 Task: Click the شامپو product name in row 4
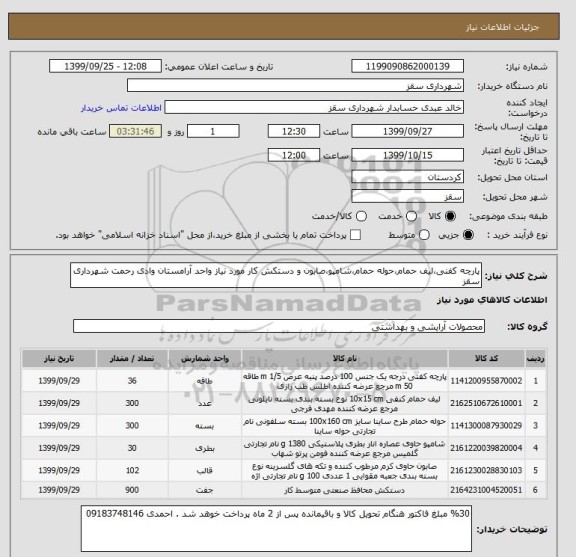345,449
